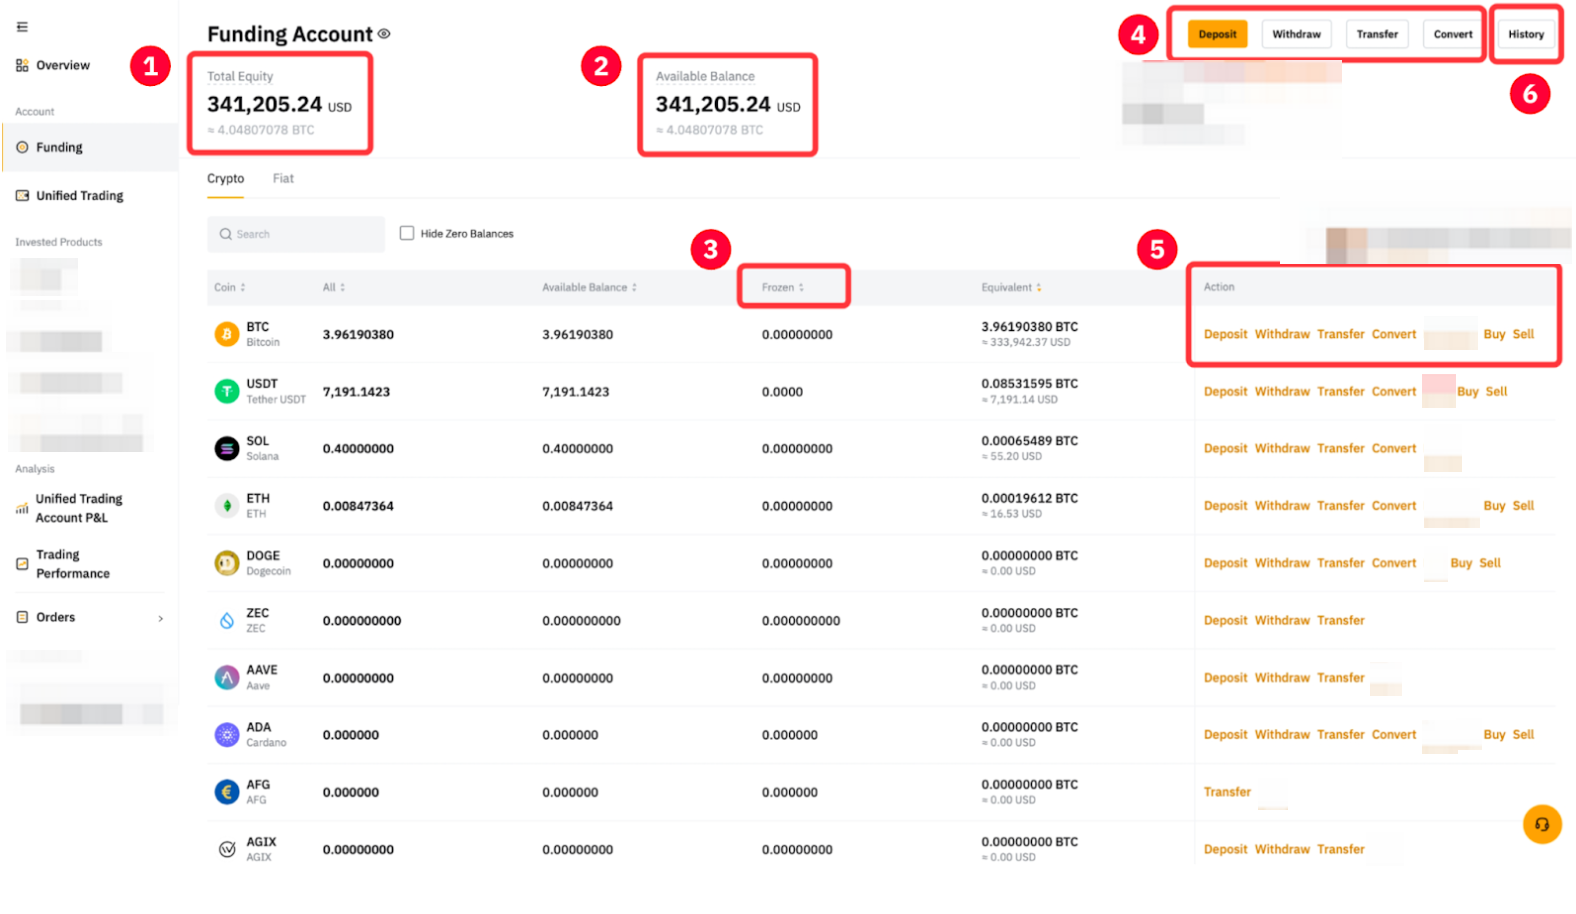Toggle balance visibility eye icon
Image resolution: width=1576 pixels, height=914 pixels.
[x=384, y=34]
